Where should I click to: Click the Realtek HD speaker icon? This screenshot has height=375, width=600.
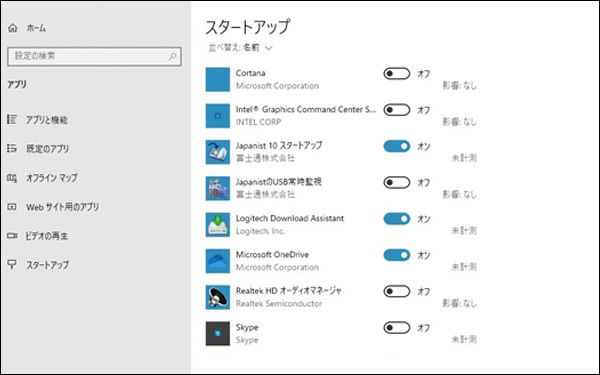click(218, 297)
